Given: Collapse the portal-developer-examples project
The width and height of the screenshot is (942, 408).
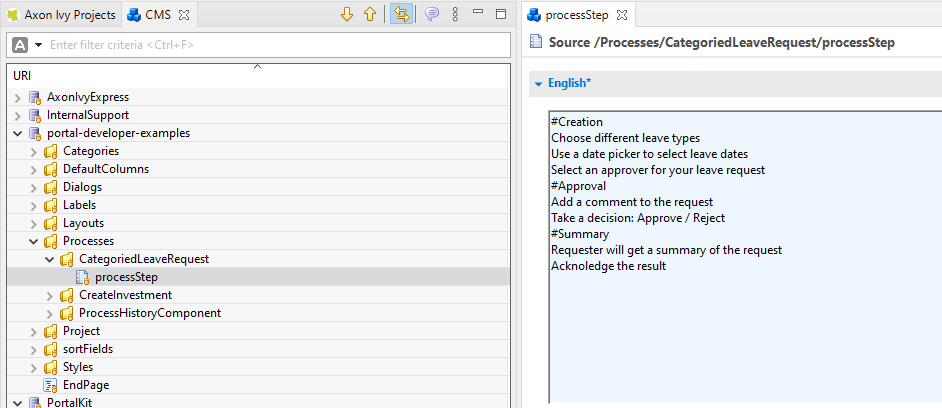Looking at the screenshot, I should pos(17,133).
